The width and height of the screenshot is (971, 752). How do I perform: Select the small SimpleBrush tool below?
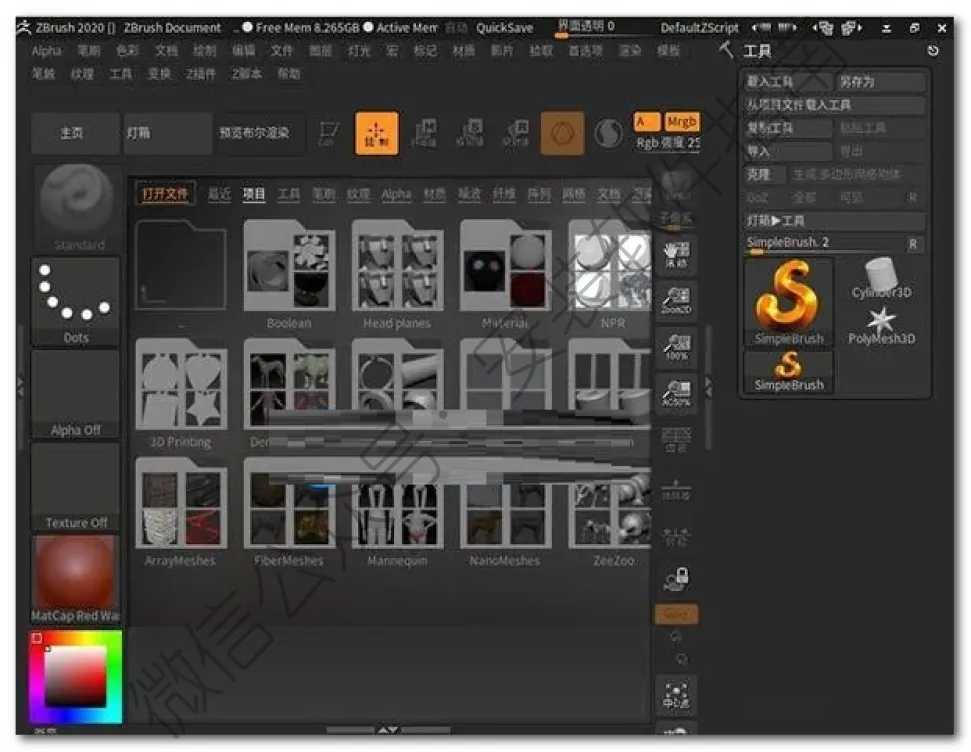click(789, 371)
